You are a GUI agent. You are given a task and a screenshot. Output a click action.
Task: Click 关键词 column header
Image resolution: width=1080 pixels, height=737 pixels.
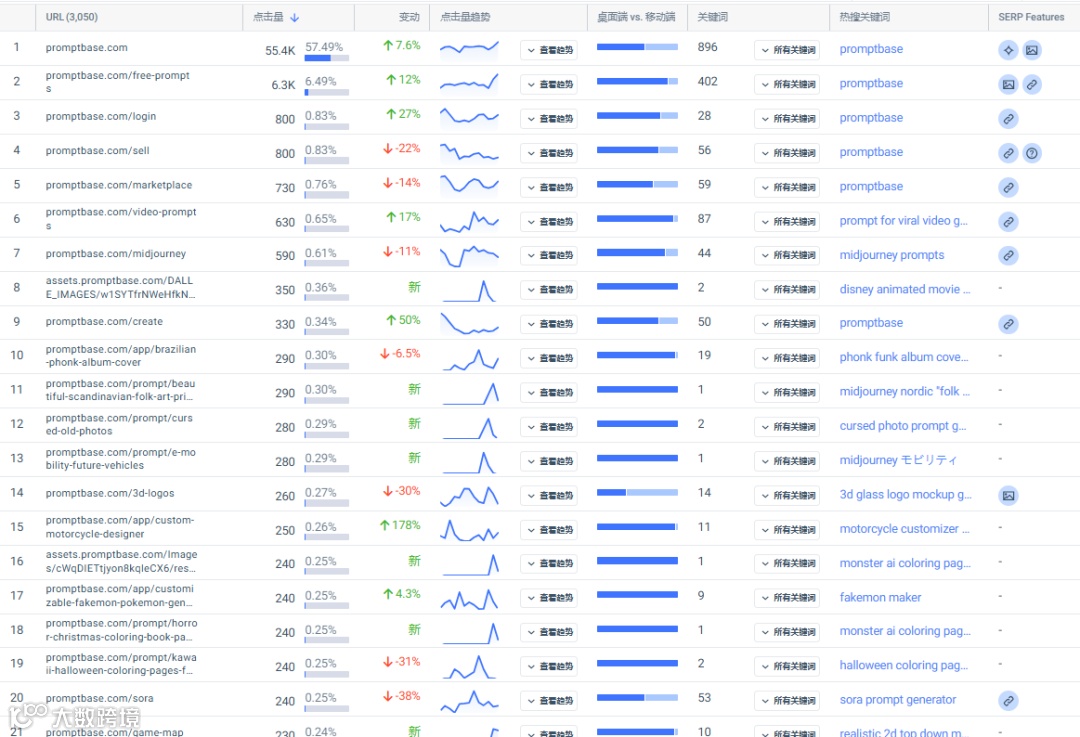click(712, 17)
